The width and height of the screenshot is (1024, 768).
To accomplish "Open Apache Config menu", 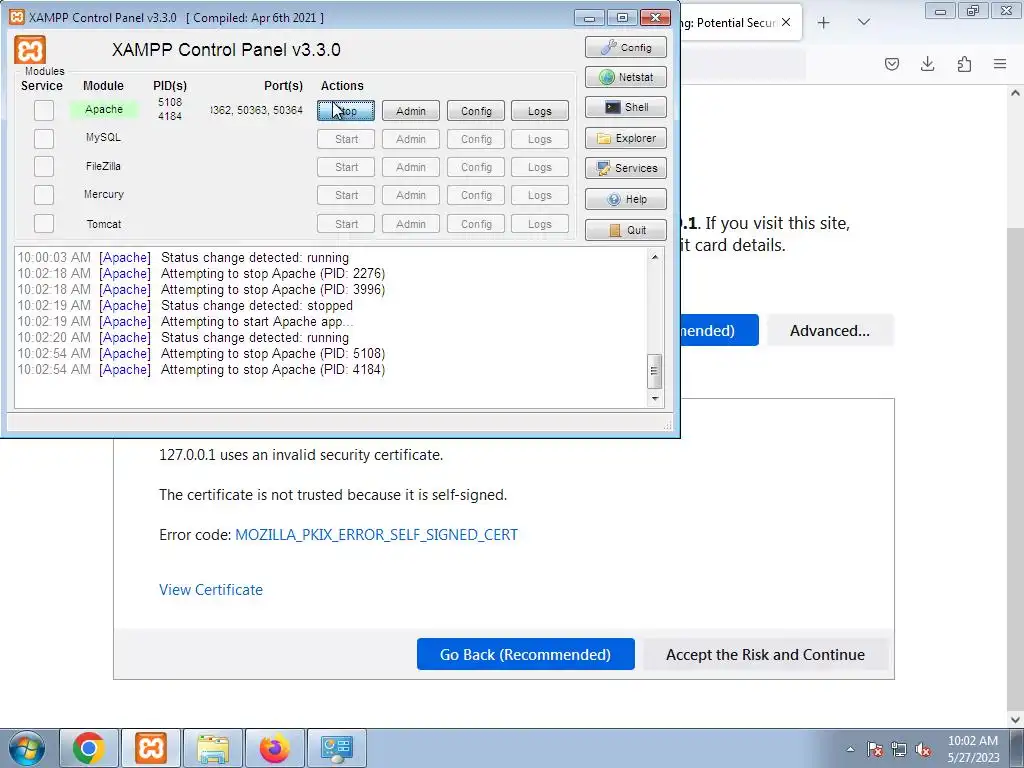I will click(x=476, y=111).
